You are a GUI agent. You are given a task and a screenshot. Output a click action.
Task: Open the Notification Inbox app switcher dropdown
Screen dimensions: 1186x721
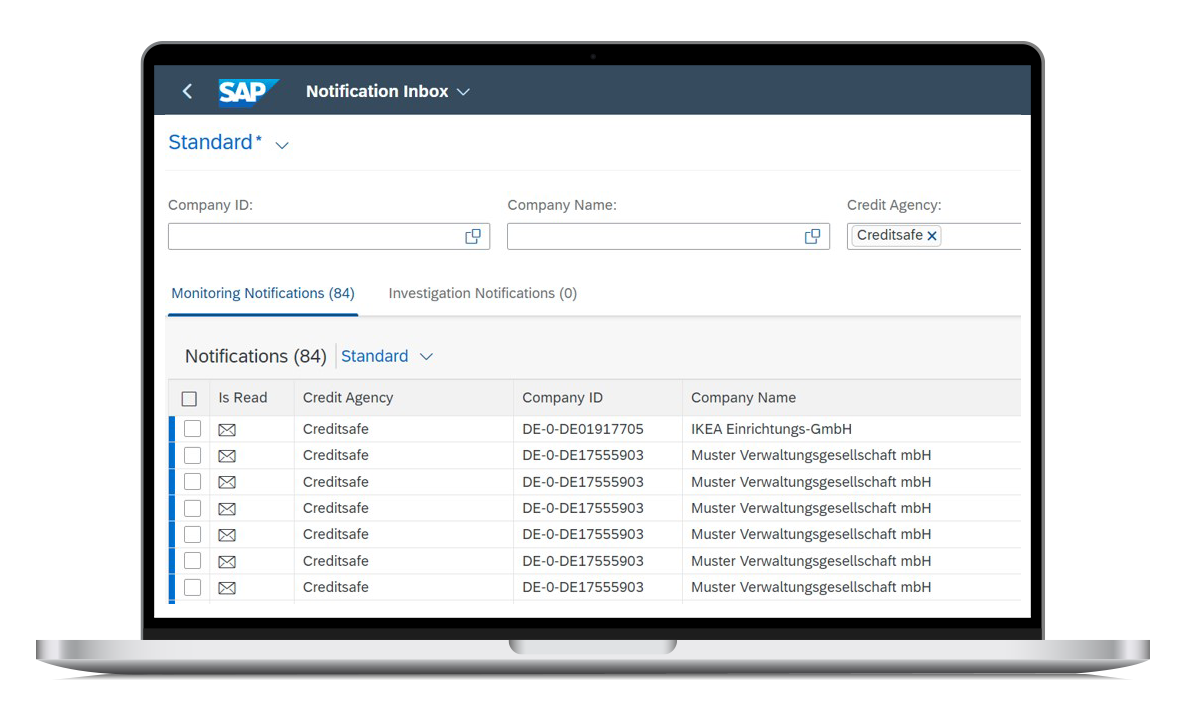[x=462, y=91]
